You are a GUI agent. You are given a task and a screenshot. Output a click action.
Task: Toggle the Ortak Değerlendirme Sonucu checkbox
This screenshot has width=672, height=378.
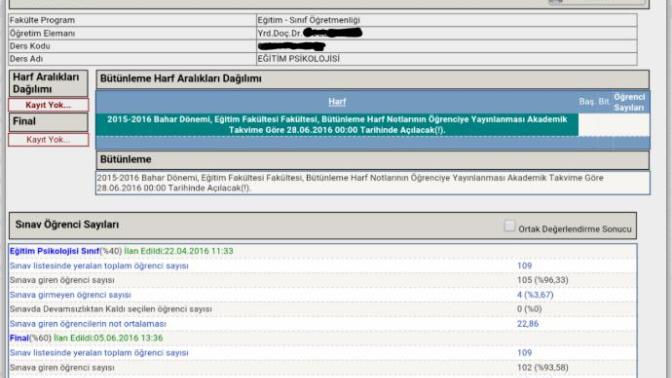(509, 226)
